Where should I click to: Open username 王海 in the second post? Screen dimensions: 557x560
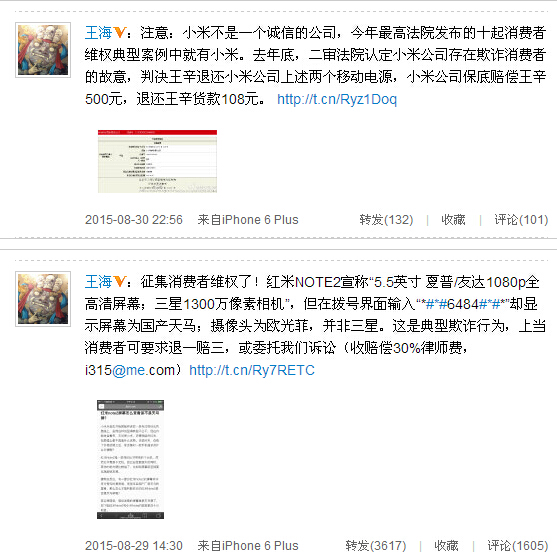click(99, 282)
